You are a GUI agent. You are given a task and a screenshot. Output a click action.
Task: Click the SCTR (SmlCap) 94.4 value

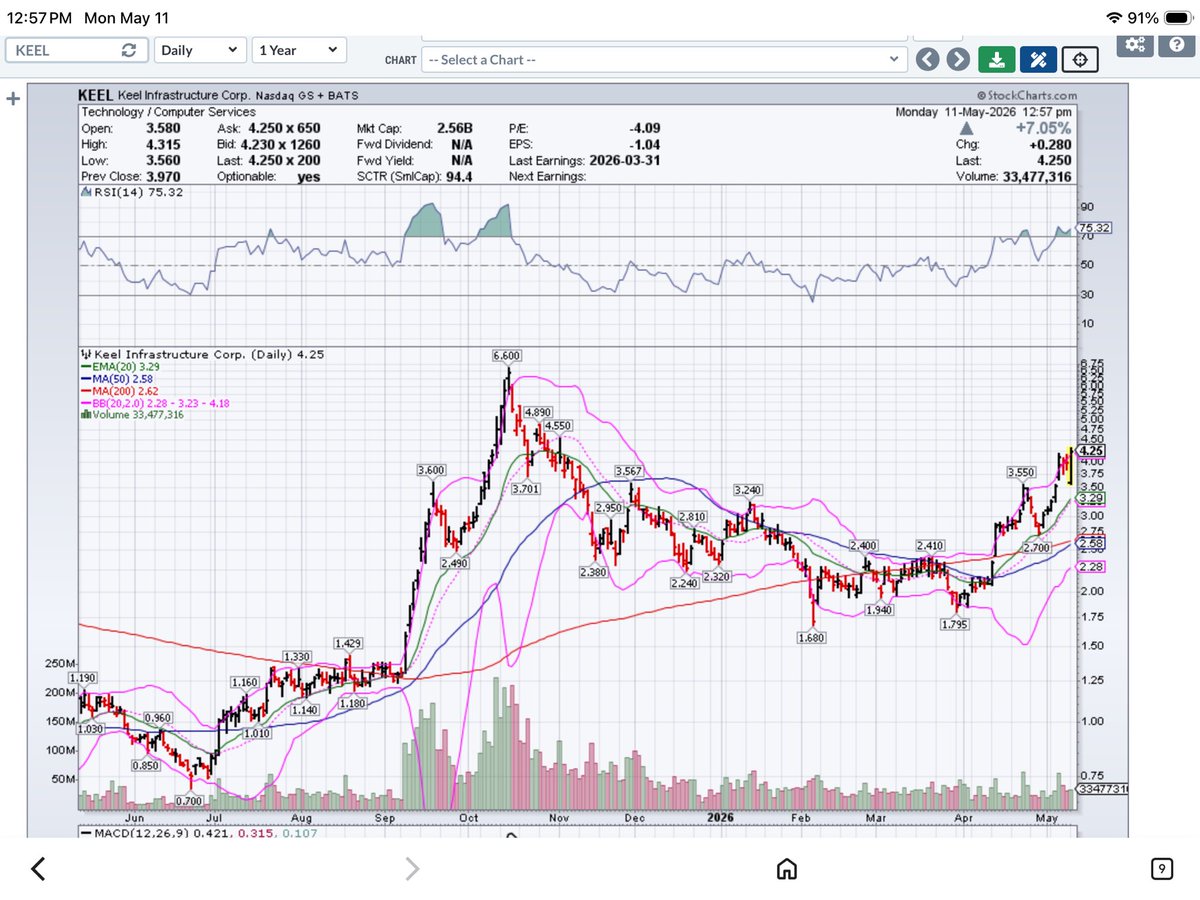point(458,176)
